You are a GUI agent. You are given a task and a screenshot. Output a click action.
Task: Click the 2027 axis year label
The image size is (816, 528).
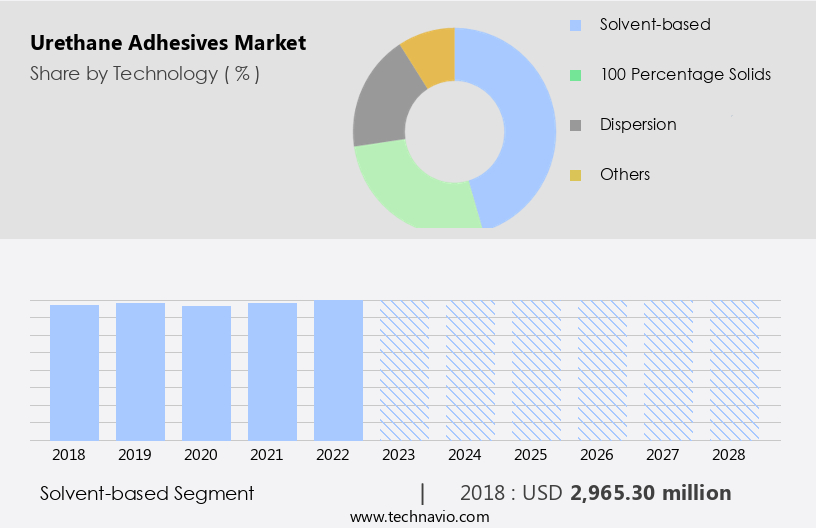[x=662, y=455]
